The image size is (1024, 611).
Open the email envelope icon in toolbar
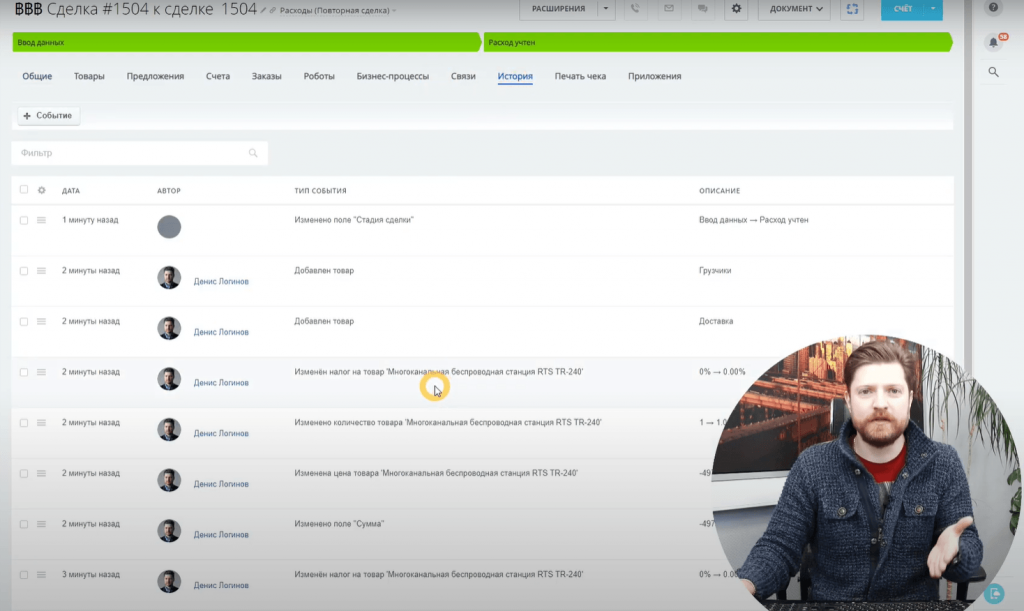[x=669, y=8]
